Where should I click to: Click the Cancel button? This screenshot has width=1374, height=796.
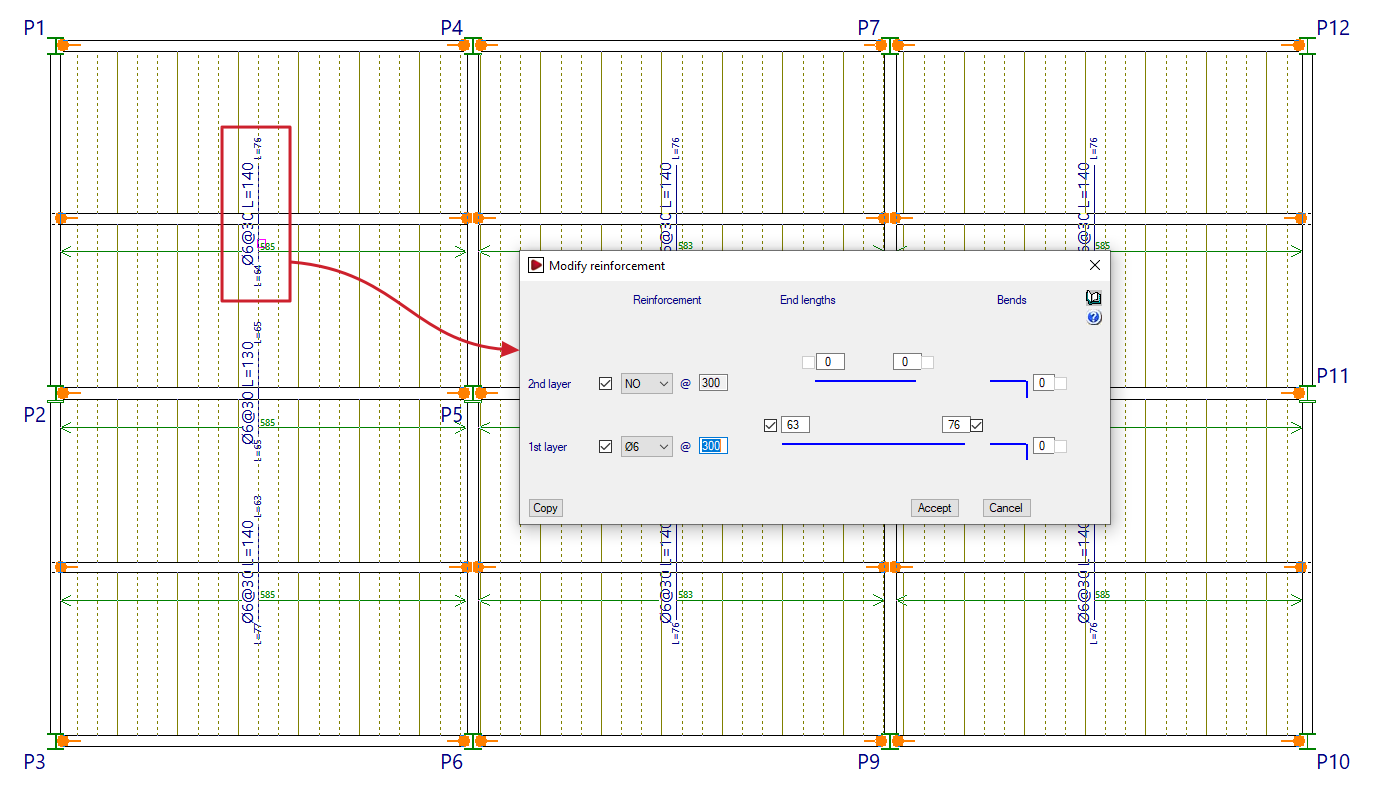coord(1006,508)
